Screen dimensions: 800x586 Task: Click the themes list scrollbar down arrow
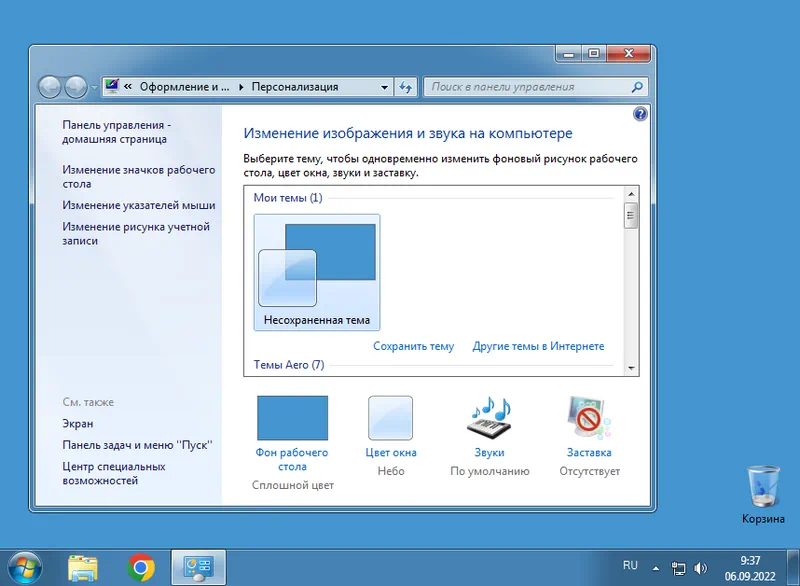631,368
